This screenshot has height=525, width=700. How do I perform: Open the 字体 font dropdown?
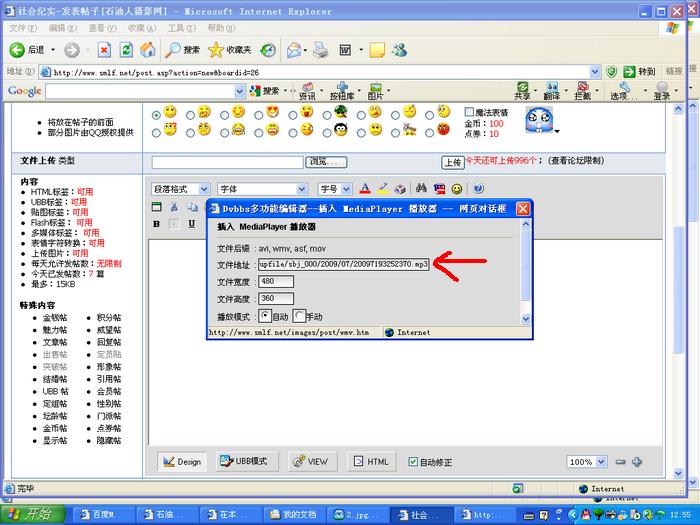302,189
